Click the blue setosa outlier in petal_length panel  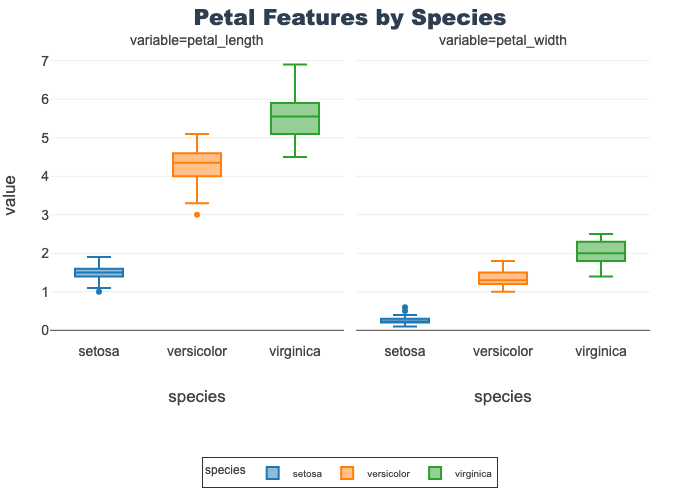(x=99, y=291)
